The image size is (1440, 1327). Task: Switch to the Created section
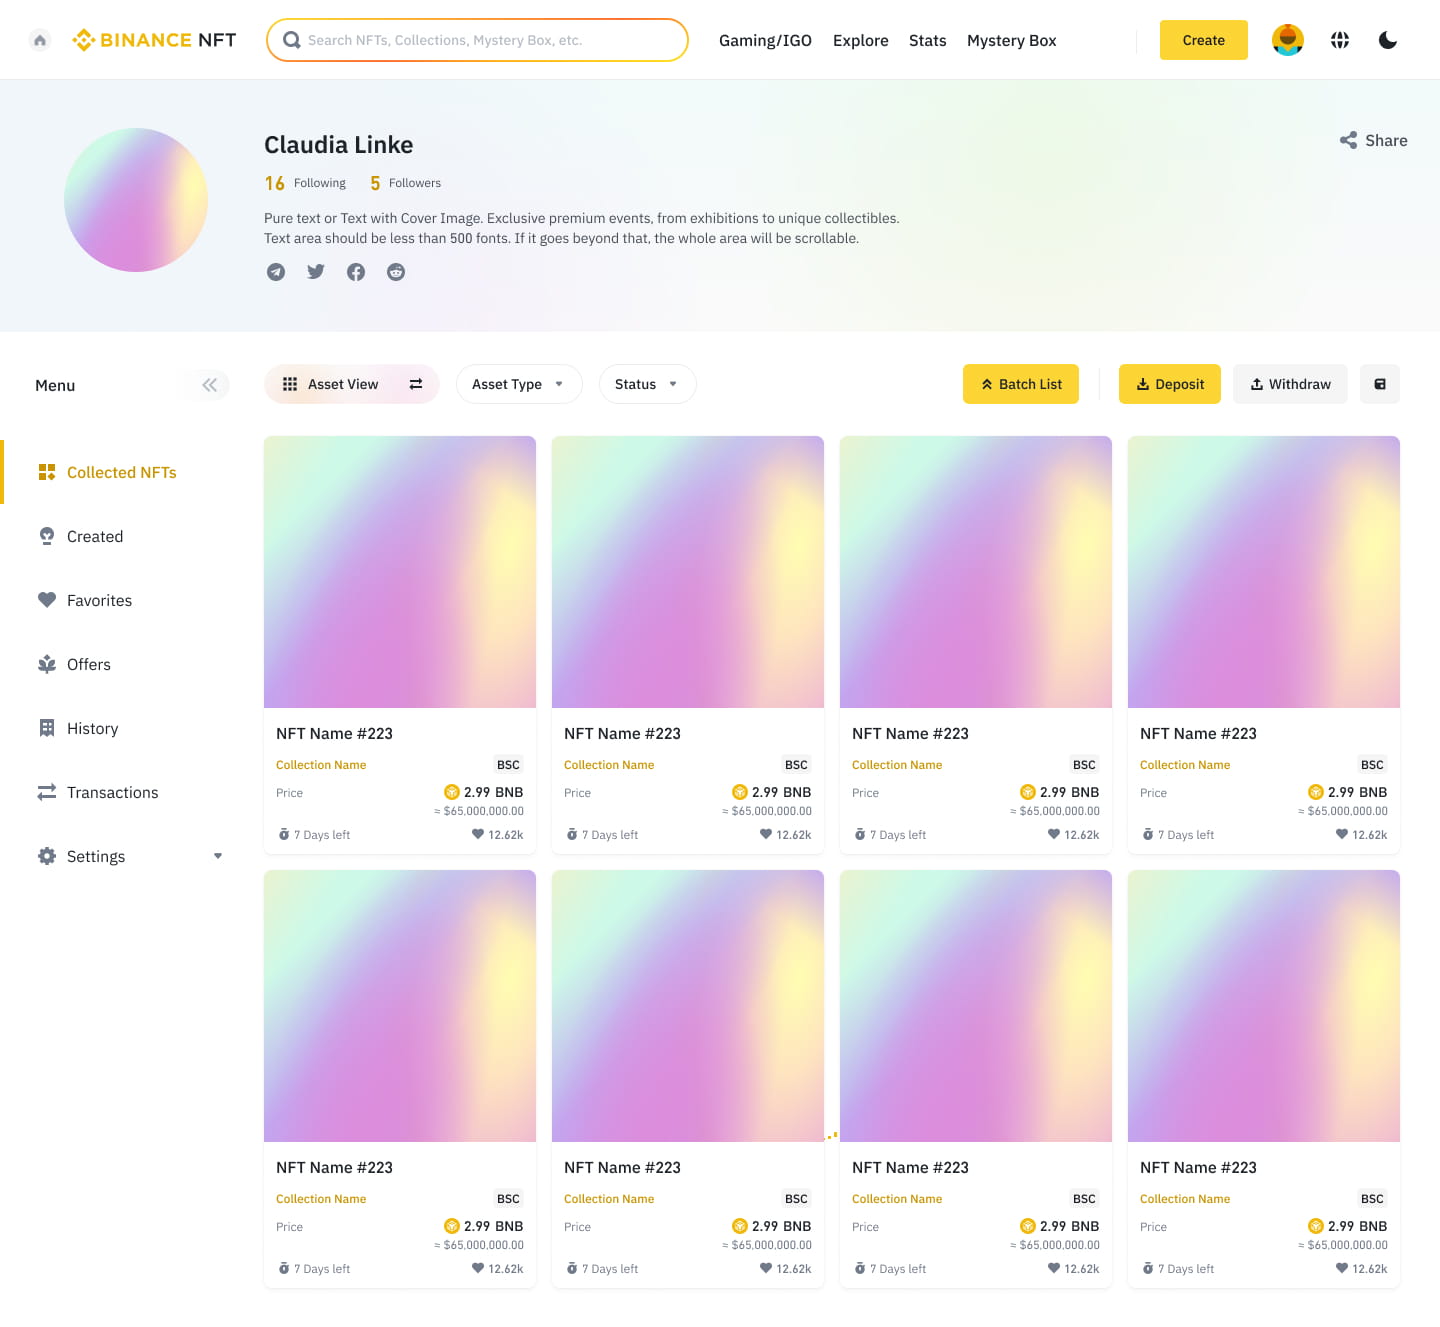pos(95,536)
